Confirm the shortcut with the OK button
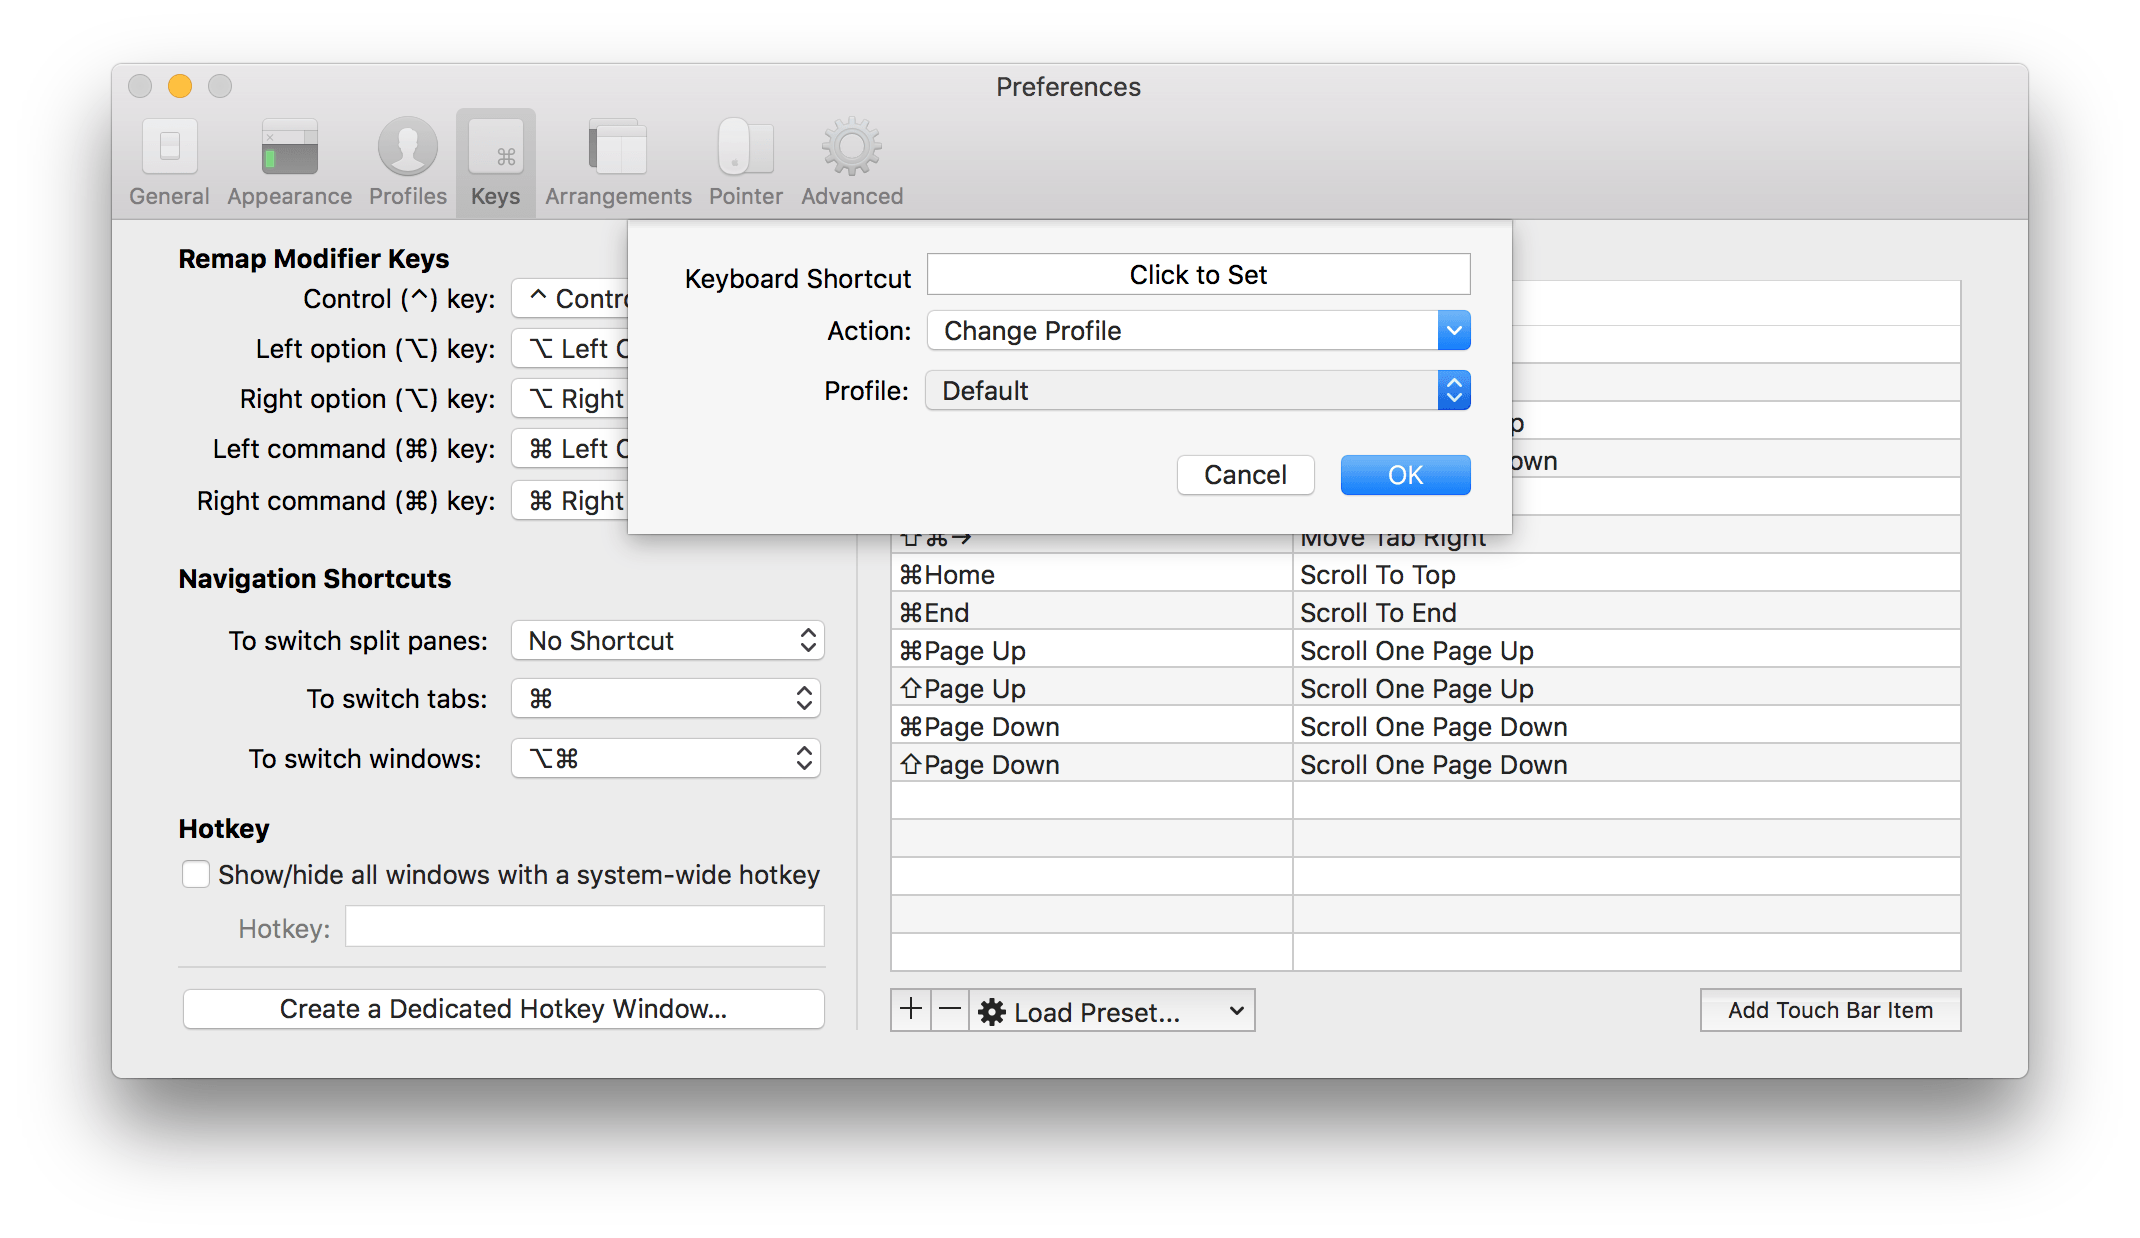The width and height of the screenshot is (2140, 1238). [1405, 475]
